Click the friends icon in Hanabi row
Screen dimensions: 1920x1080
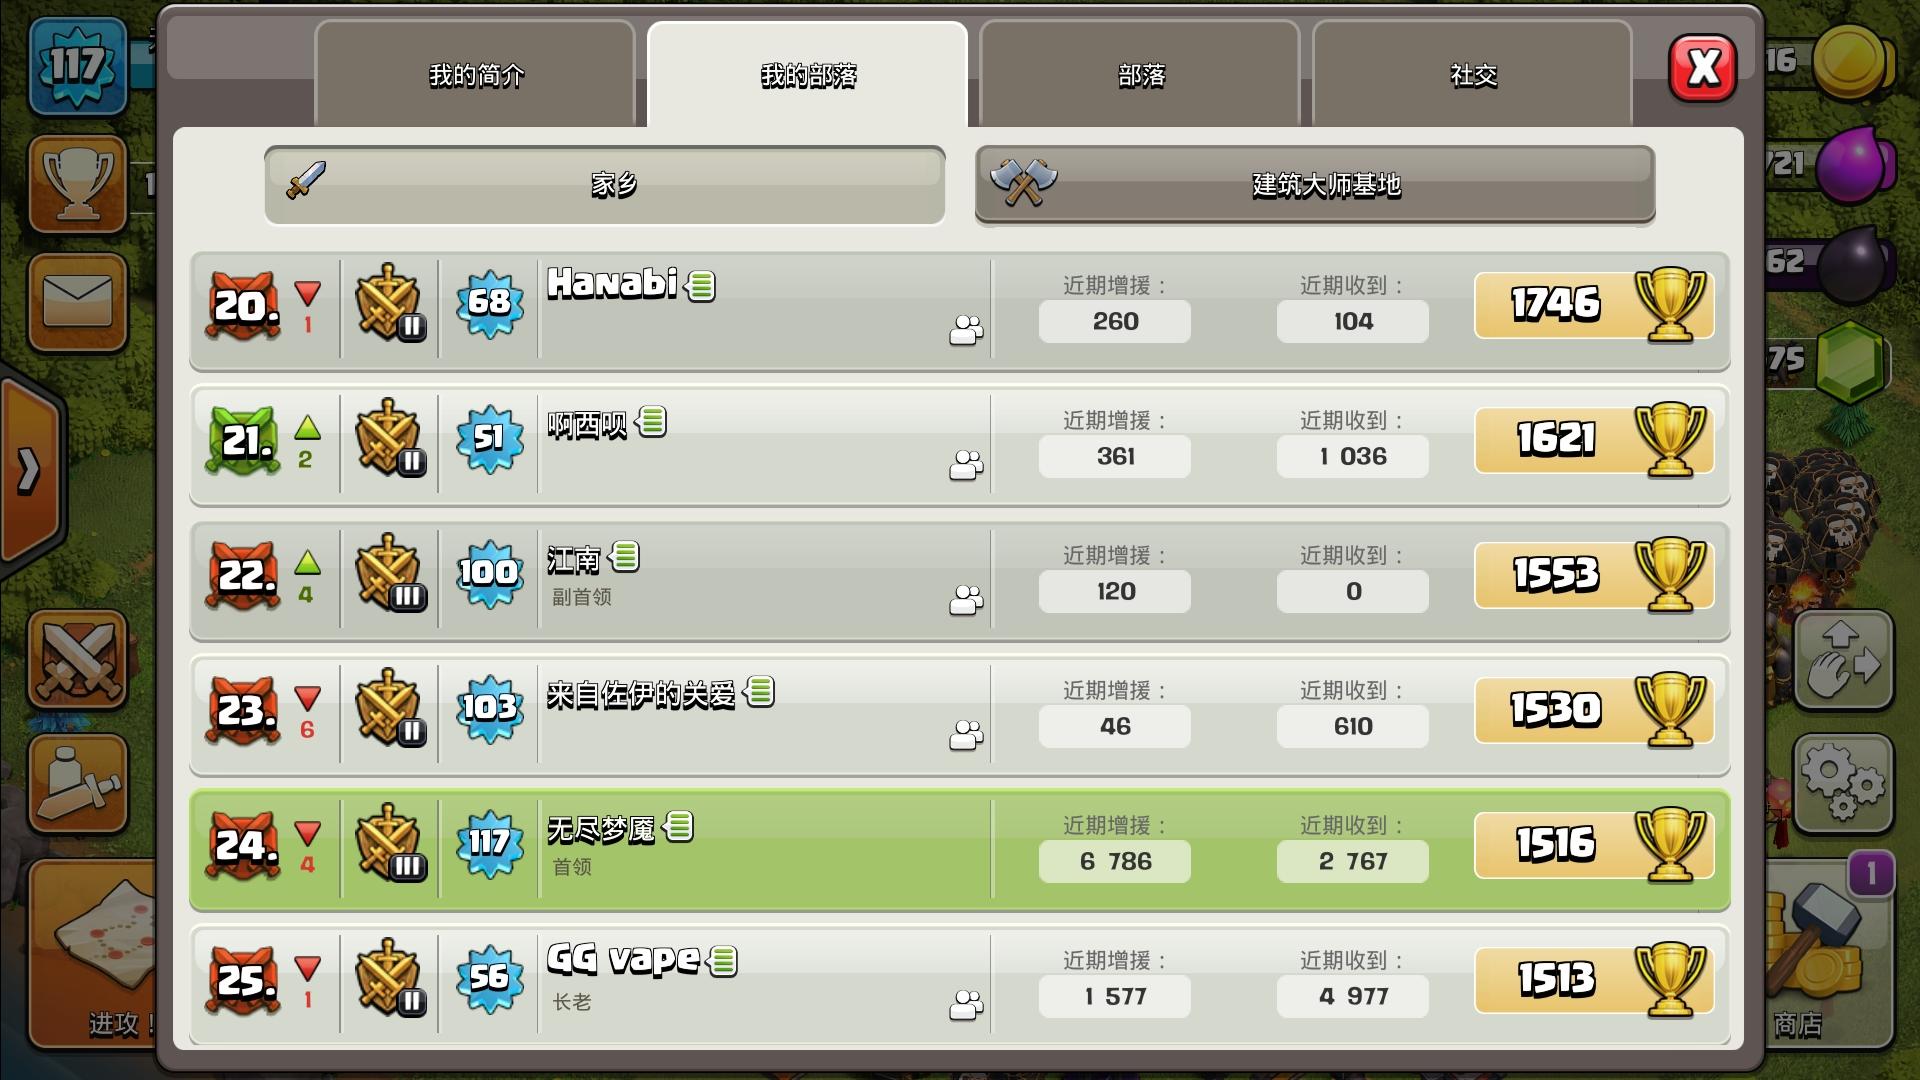pyautogui.click(x=966, y=330)
